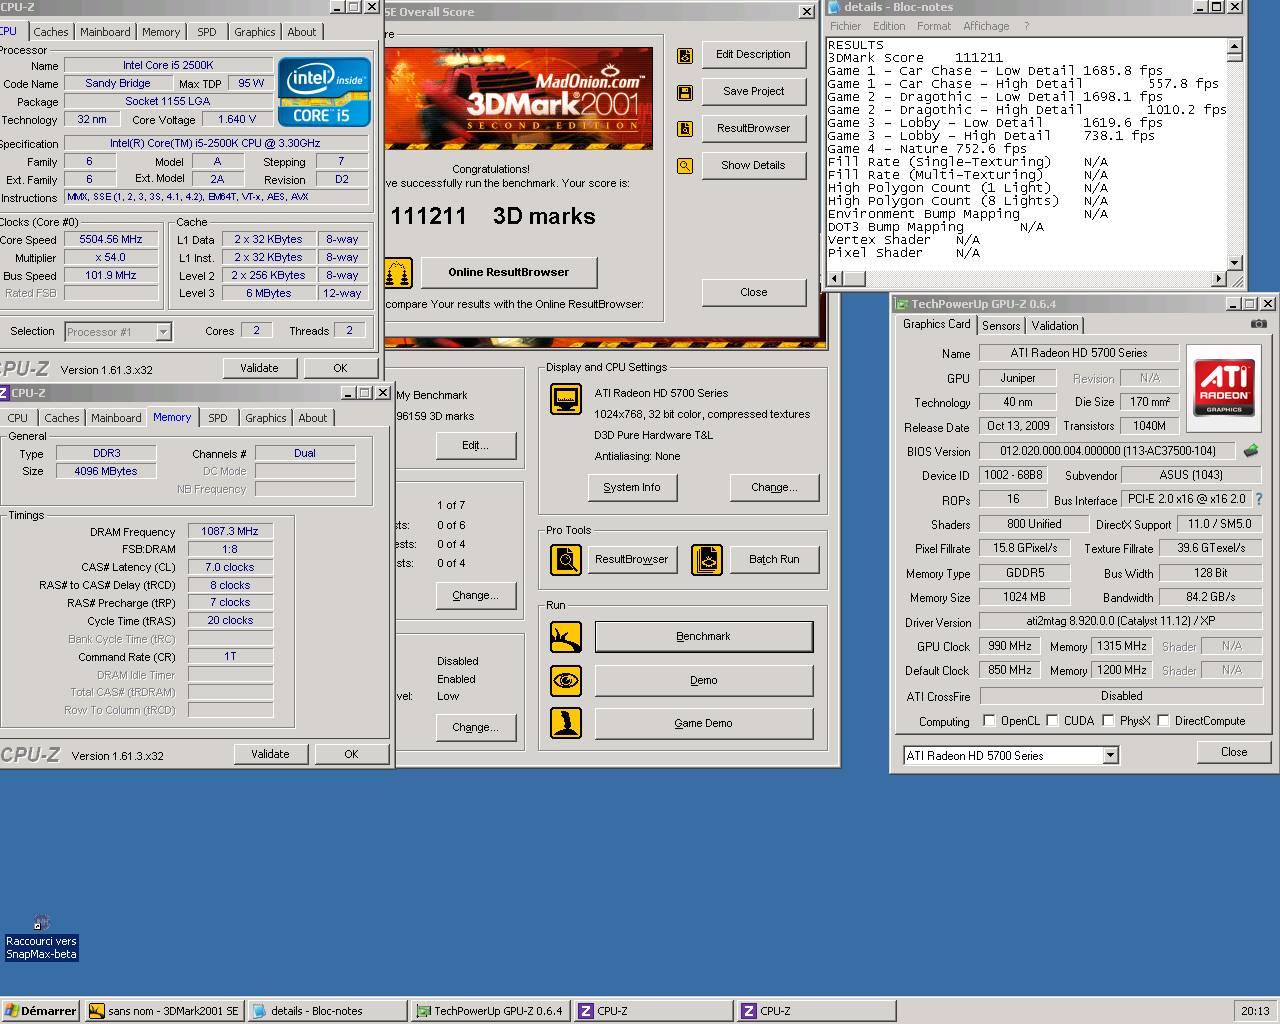
Task: Click Change button in Display and CPU Settings
Action: (774, 487)
